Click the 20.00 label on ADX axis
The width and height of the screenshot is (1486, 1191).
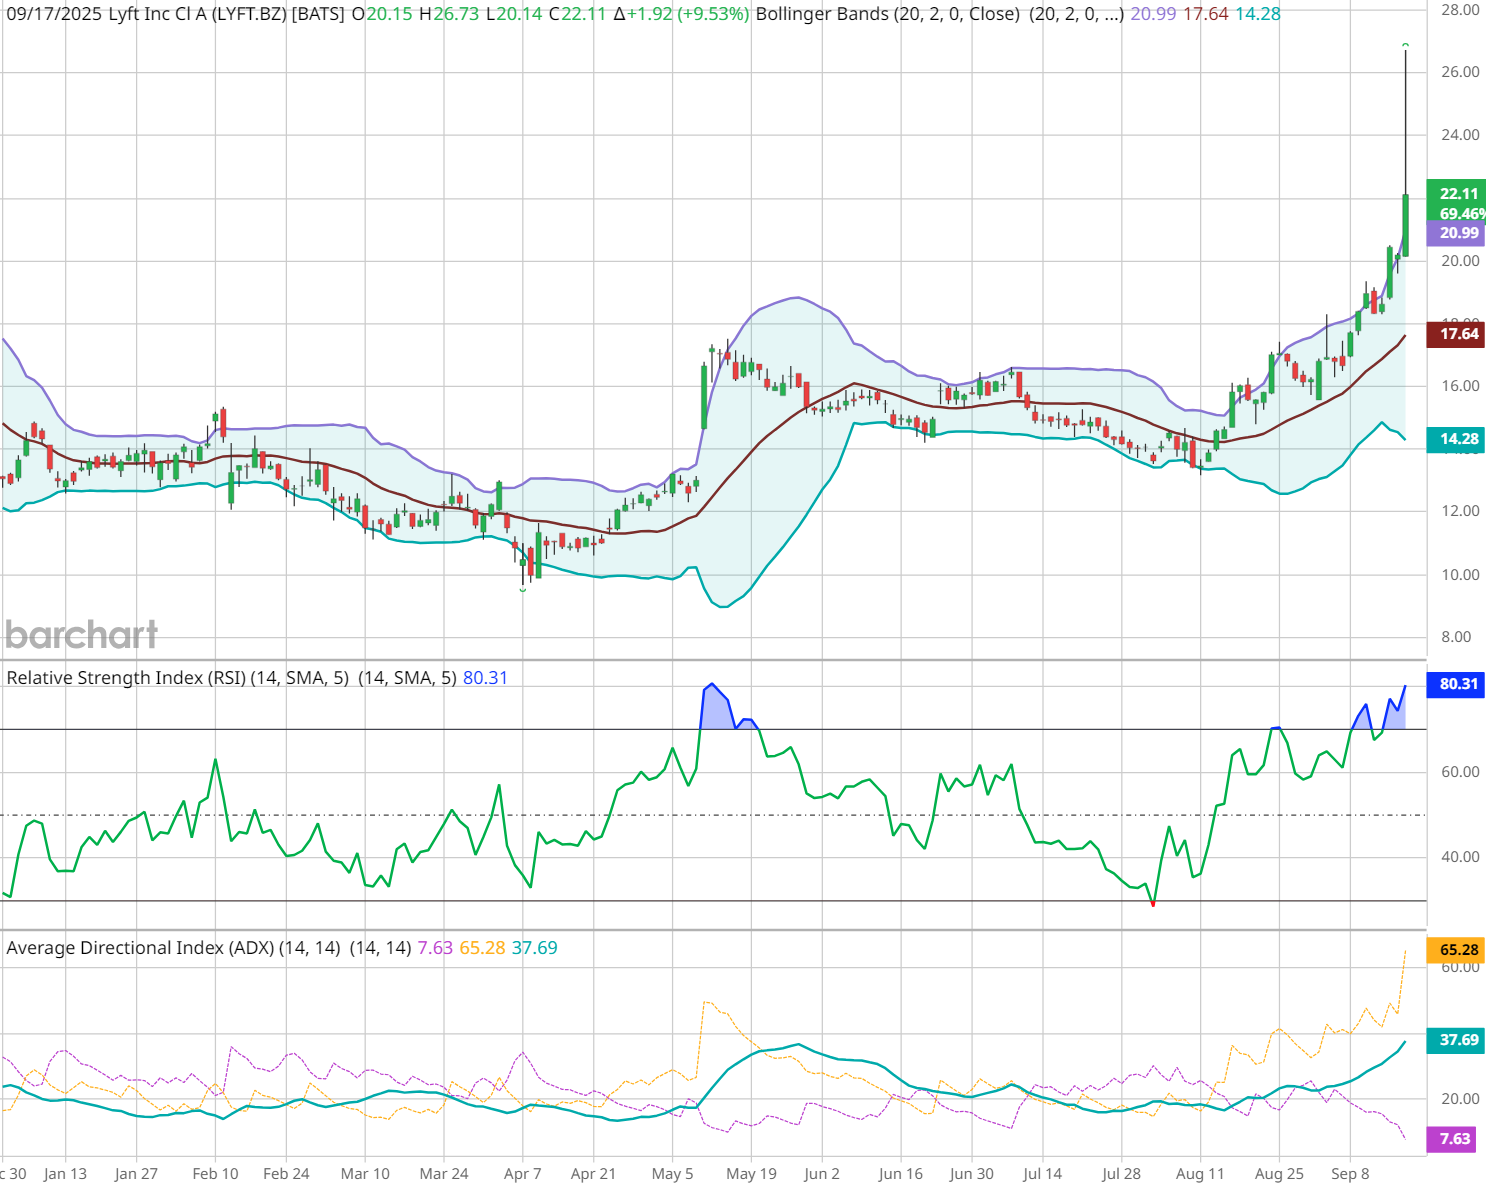click(x=1460, y=1099)
